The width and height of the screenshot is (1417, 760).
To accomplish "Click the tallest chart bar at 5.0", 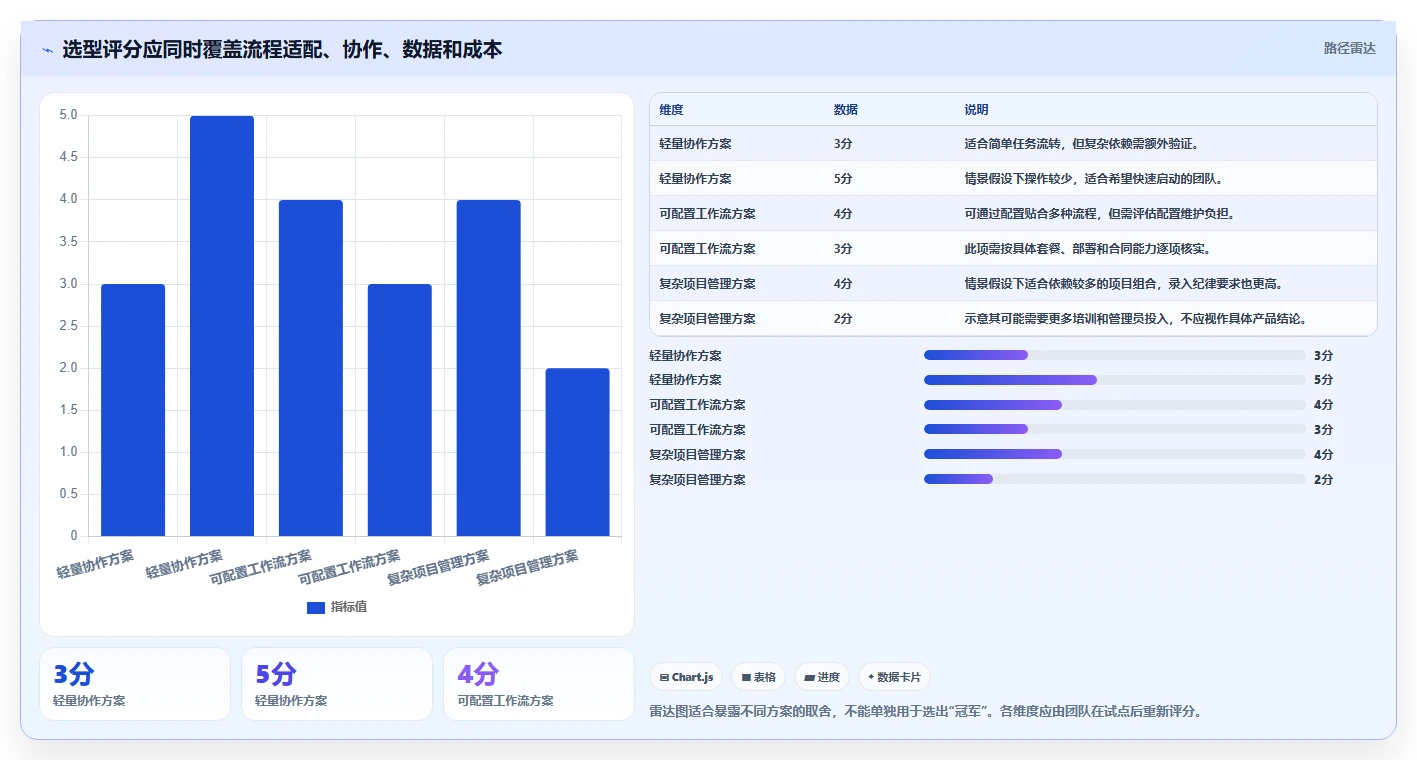I will (x=222, y=326).
